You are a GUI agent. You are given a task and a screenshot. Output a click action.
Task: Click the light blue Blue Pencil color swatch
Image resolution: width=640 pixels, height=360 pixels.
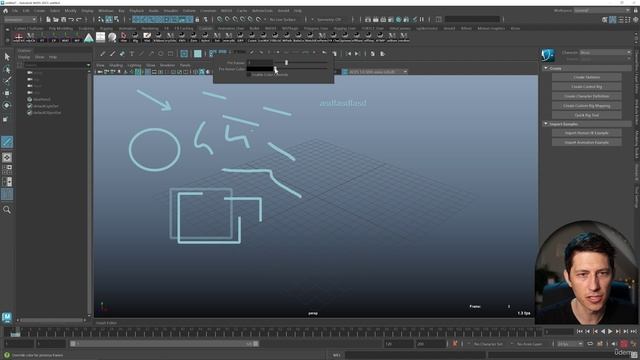pyautogui.click(x=198, y=53)
